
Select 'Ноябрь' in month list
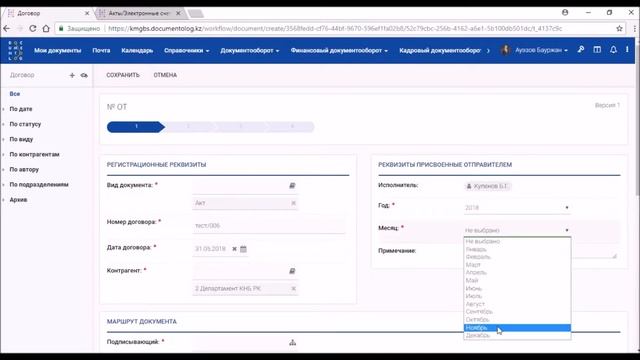pos(517,328)
